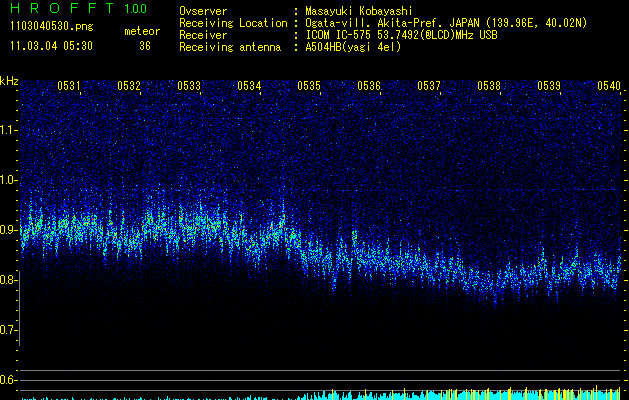Select the meteor label

[141, 32]
